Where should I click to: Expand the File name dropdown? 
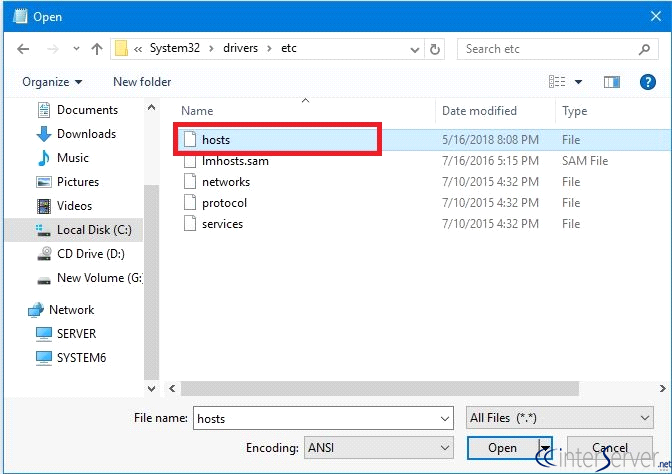point(445,418)
